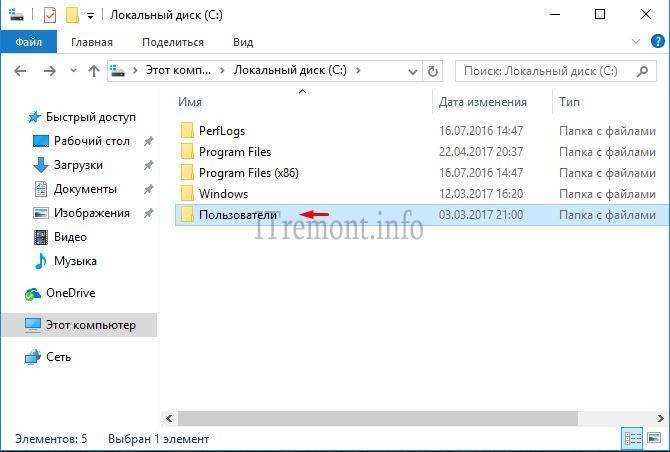
Task: Click the horizontal scrollbar left arrow
Action: pyautogui.click(x=170, y=418)
